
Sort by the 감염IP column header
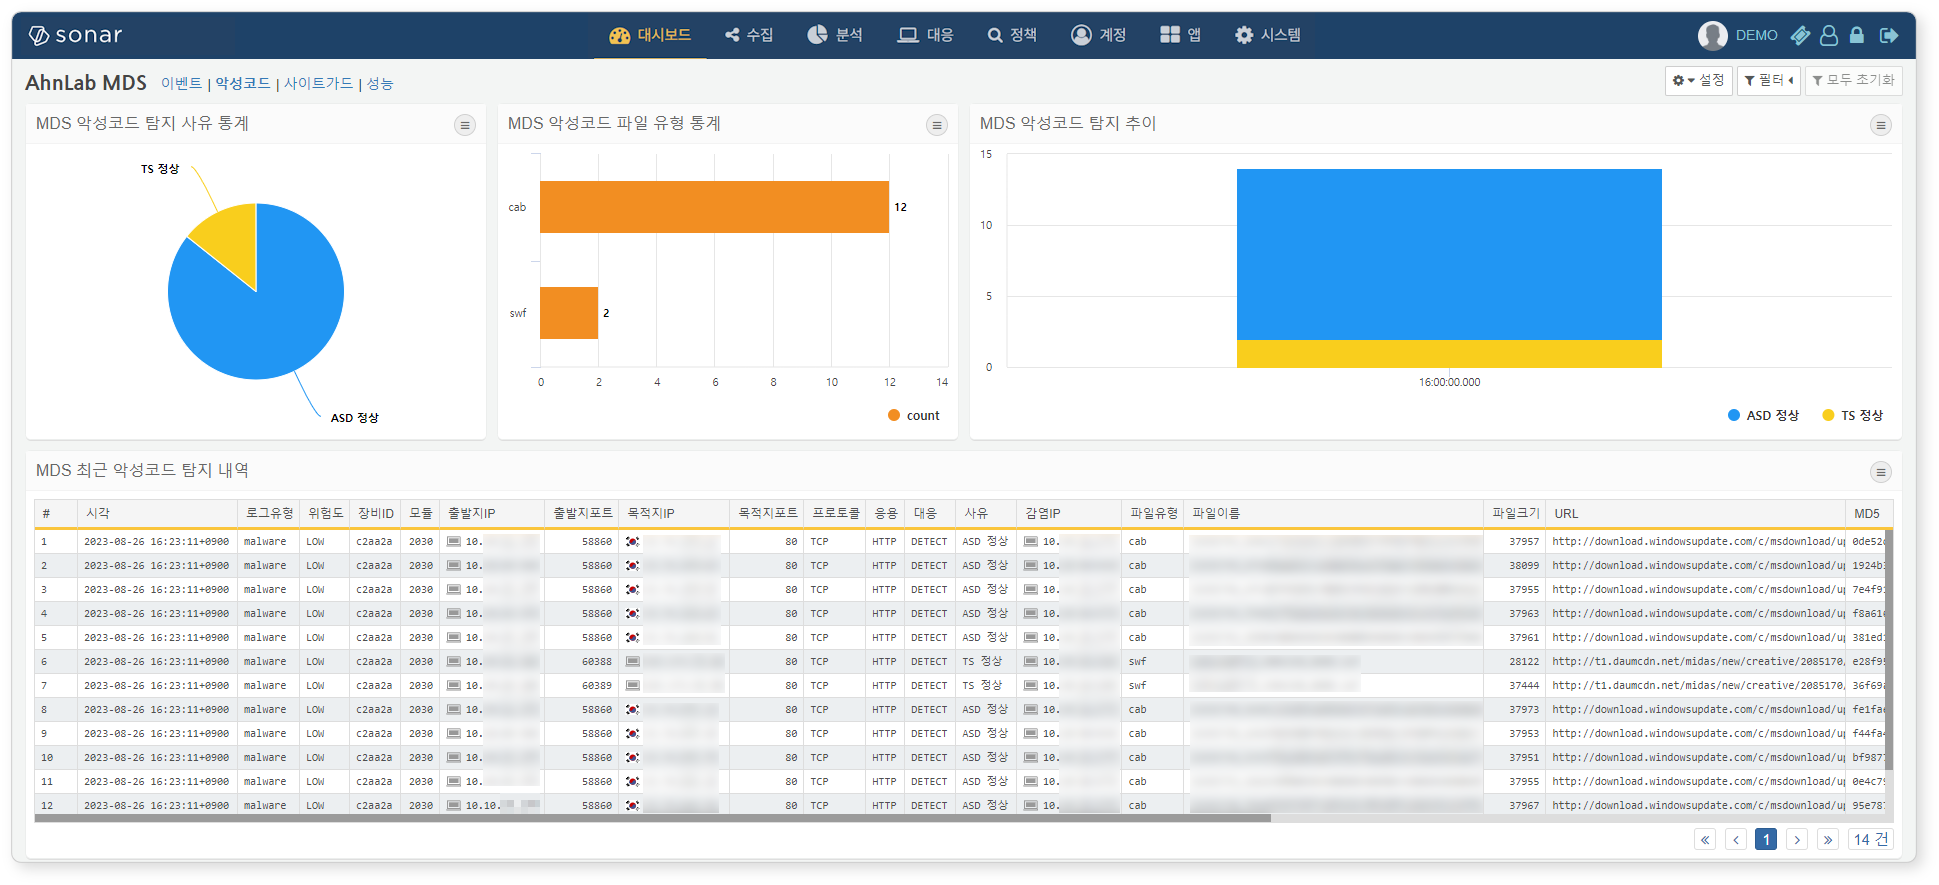click(1069, 513)
